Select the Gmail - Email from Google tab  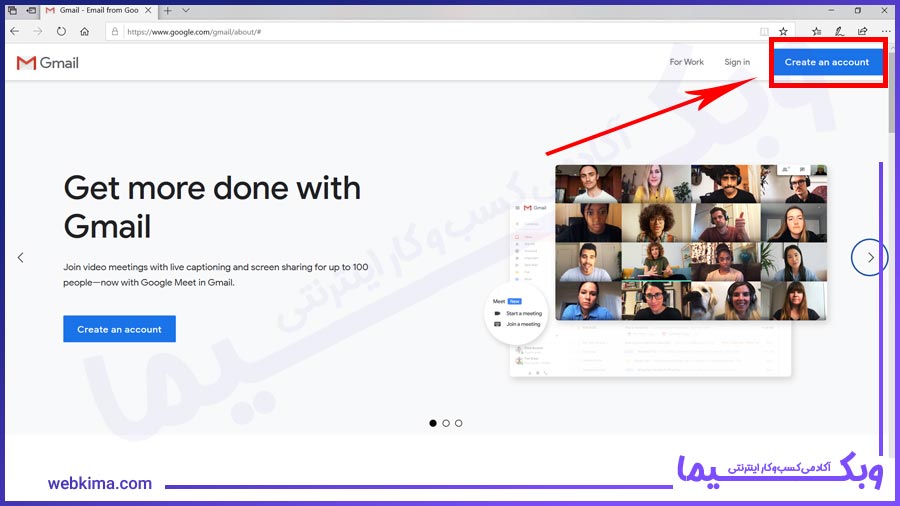coord(99,10)
